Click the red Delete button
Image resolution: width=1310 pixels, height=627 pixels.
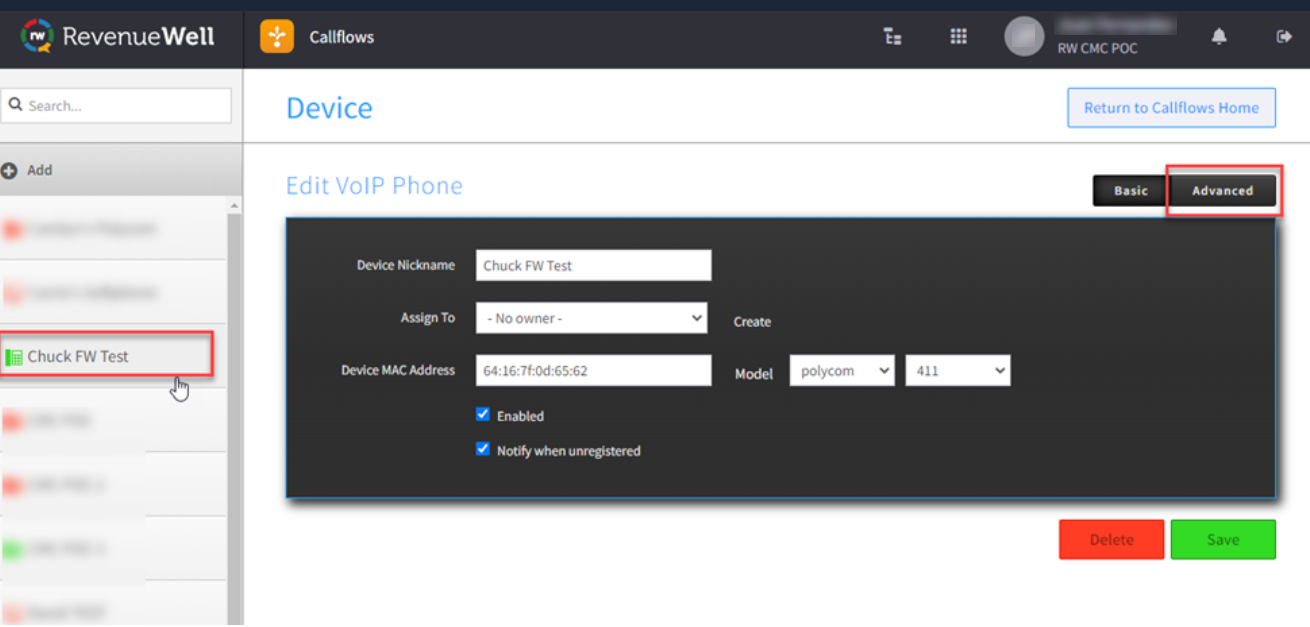[x=1112, y=540]
